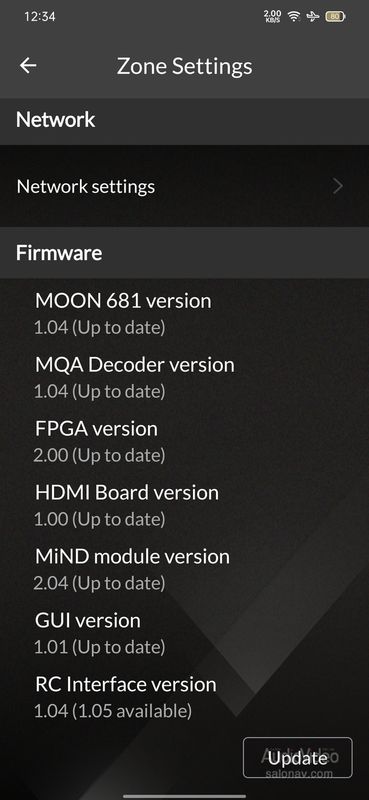Tap the MOON 681 version entry
This screenshot has width=369, height=800.
point(122,313)
